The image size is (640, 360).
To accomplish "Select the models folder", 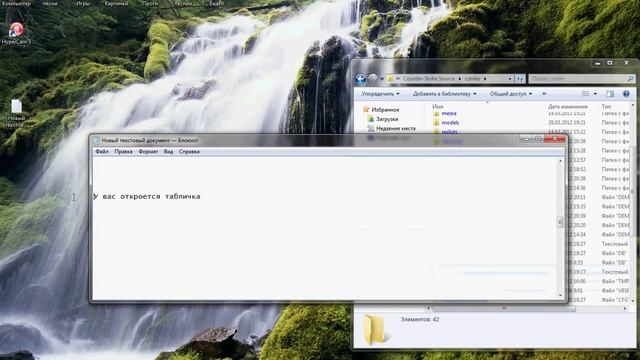I will coord(450,122).
